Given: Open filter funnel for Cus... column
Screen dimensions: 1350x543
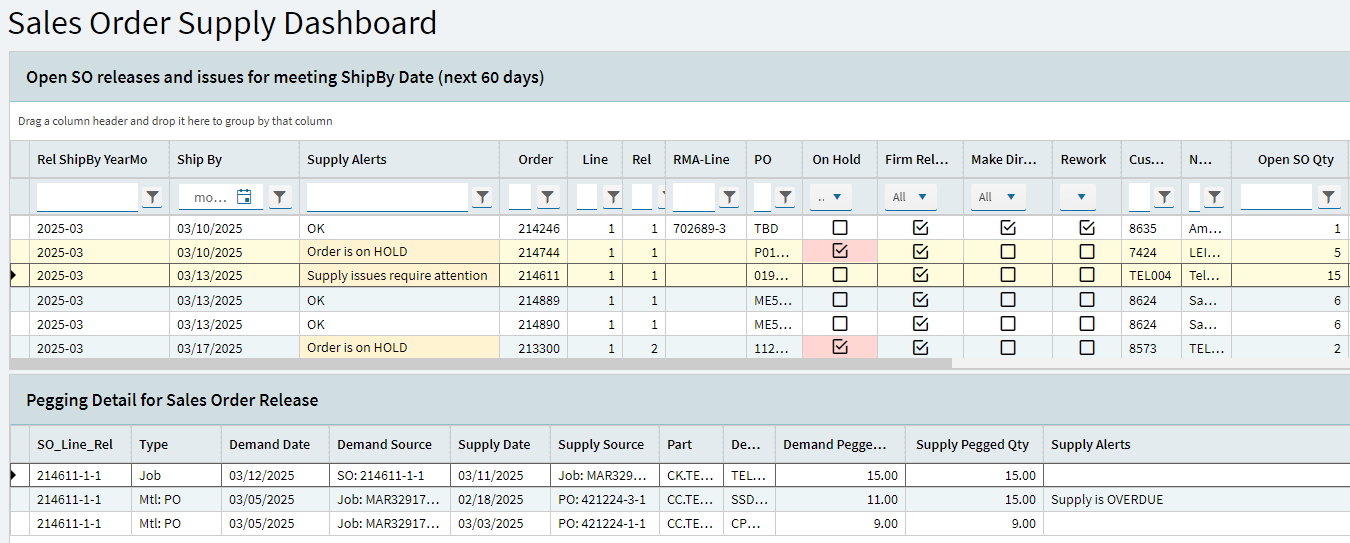Looking at the screenshot, I should (1164, 197).
